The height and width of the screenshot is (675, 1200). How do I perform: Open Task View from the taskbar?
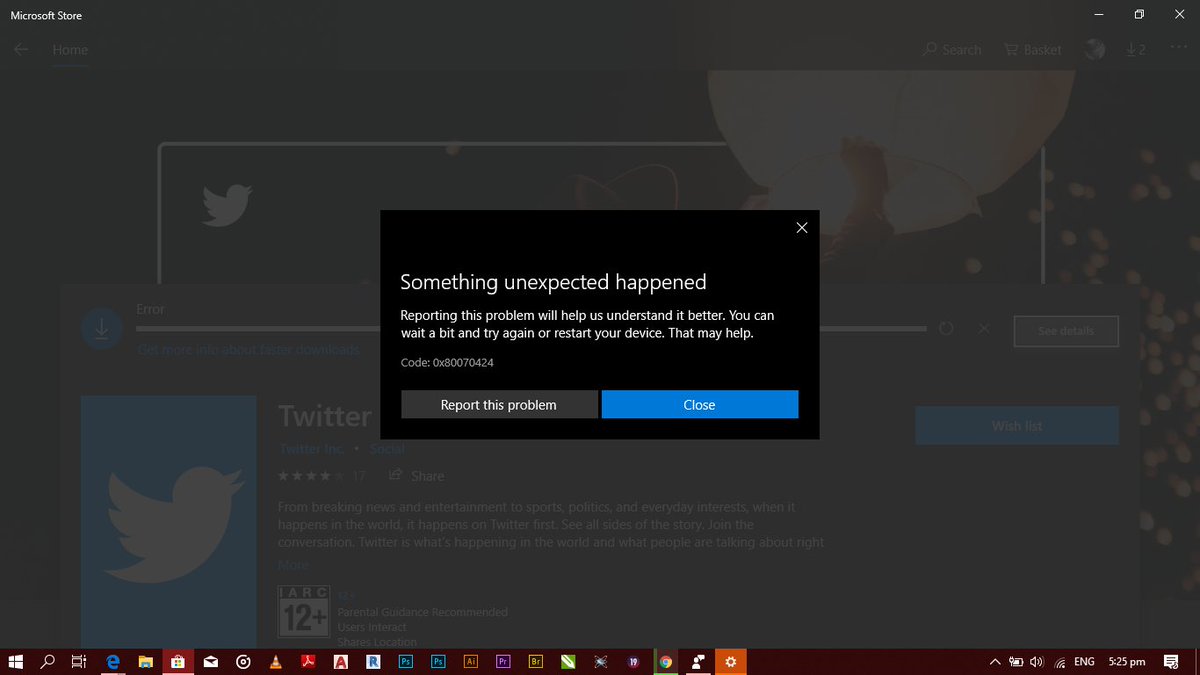(79, 661)
